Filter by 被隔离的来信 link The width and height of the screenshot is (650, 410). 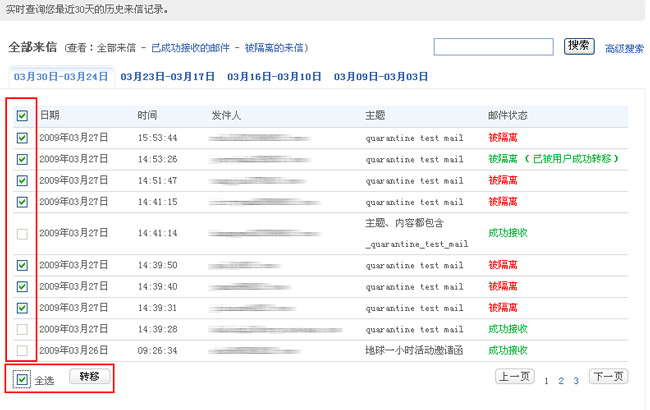pos(275,48)
